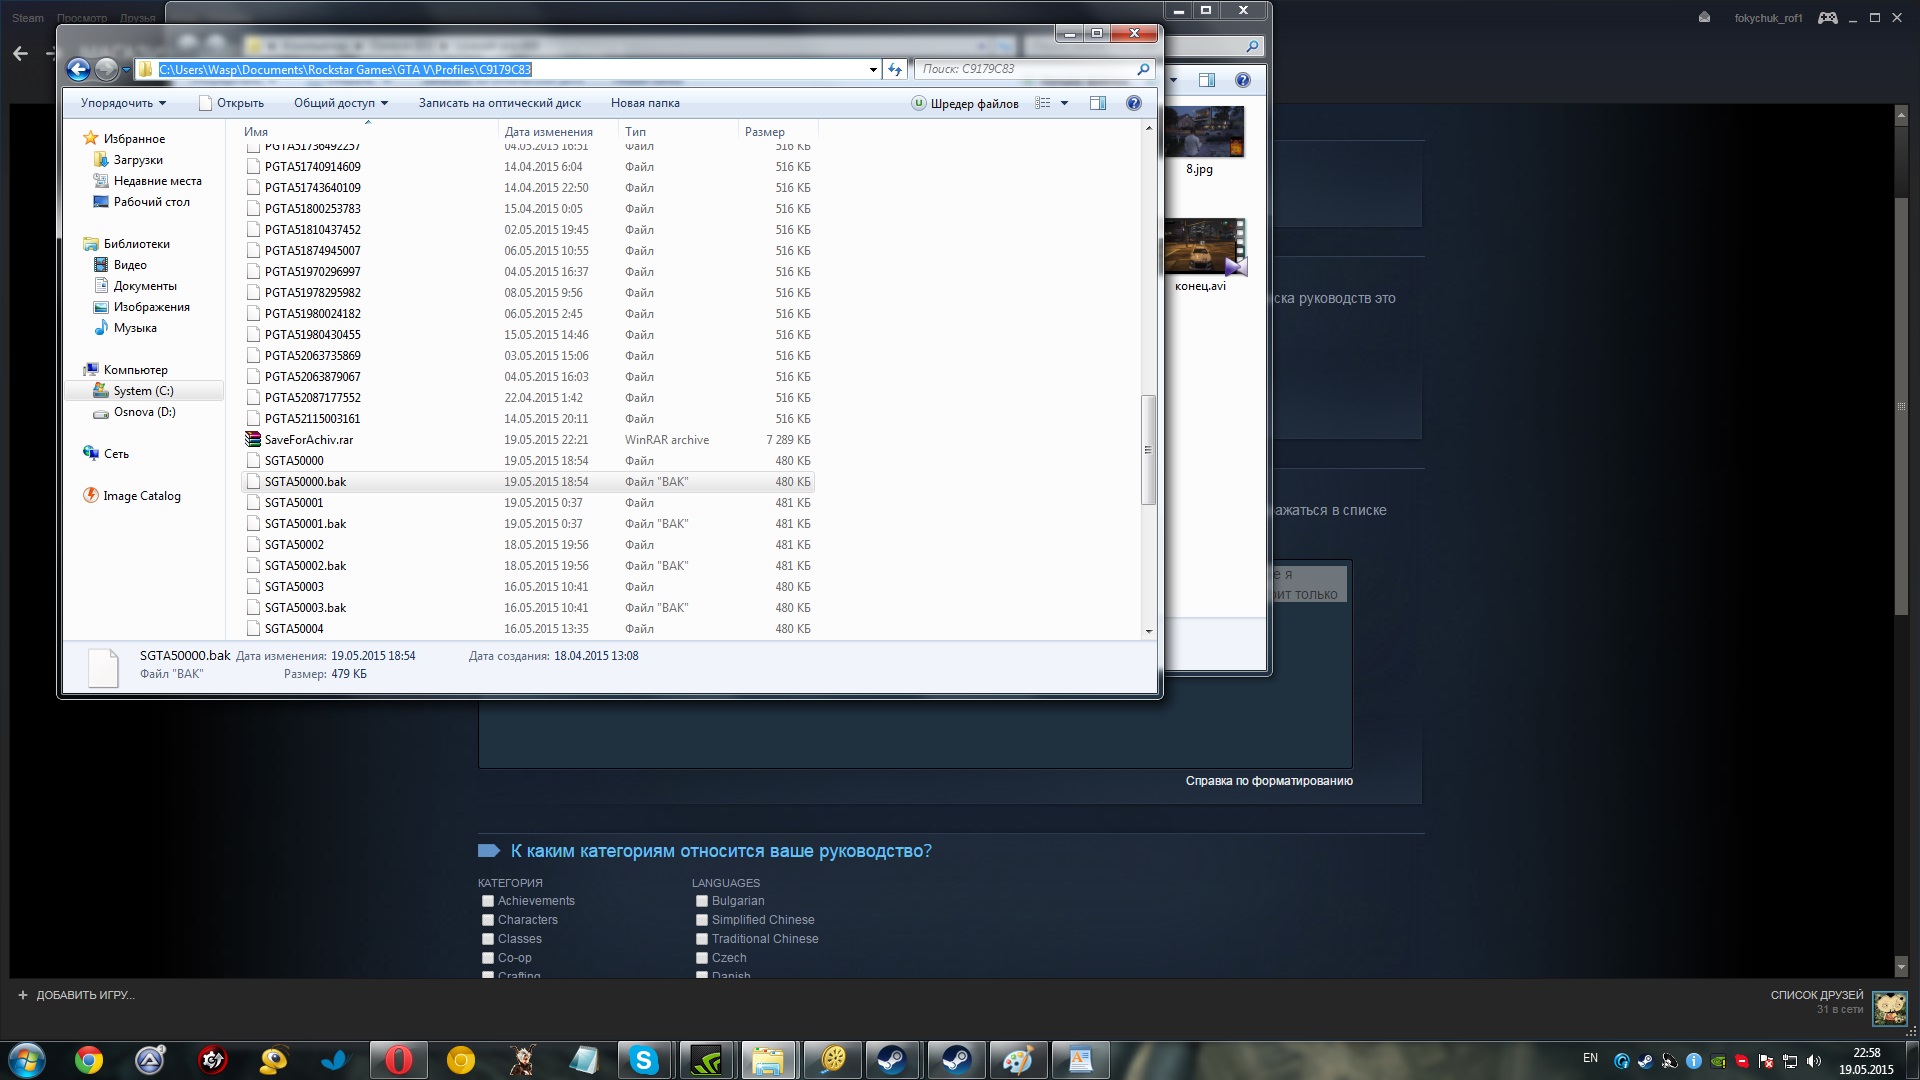Click fokychuk_rof1 account name

1768,18
